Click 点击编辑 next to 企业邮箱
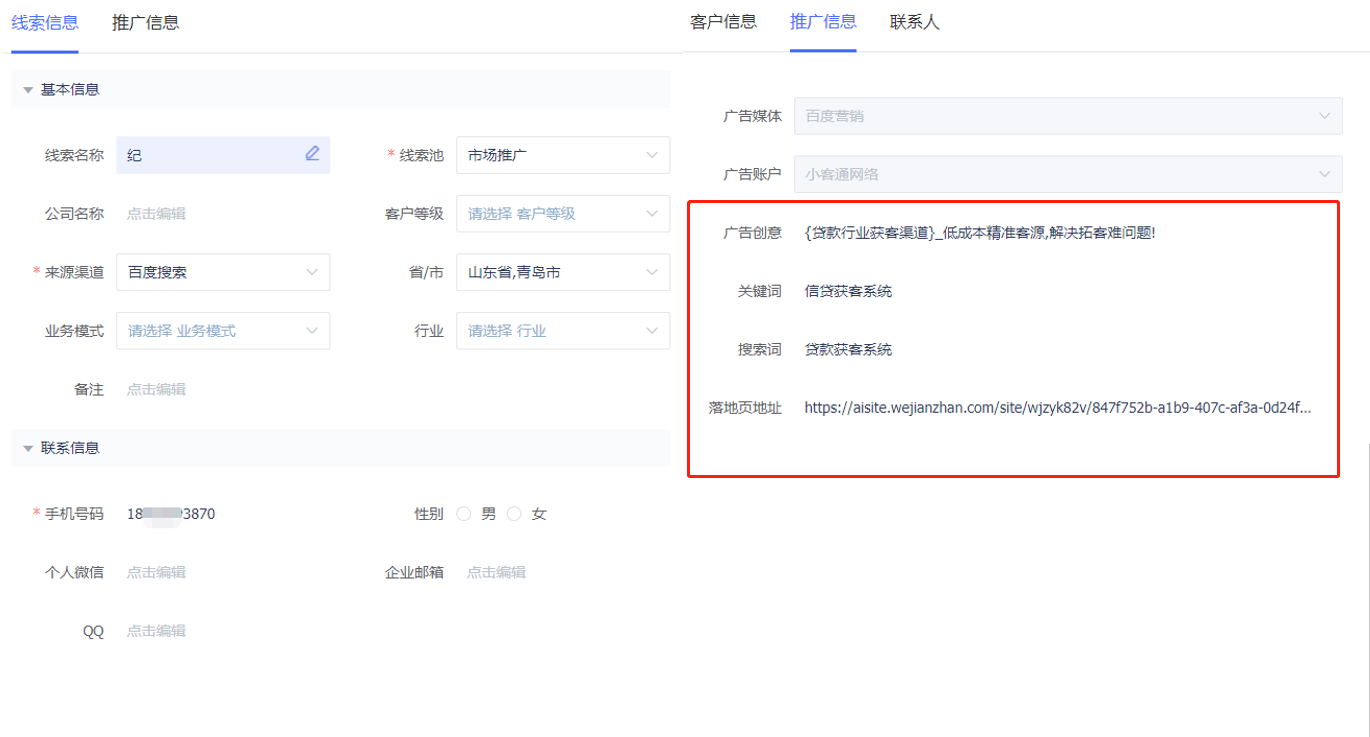 (x=496, y=572)
